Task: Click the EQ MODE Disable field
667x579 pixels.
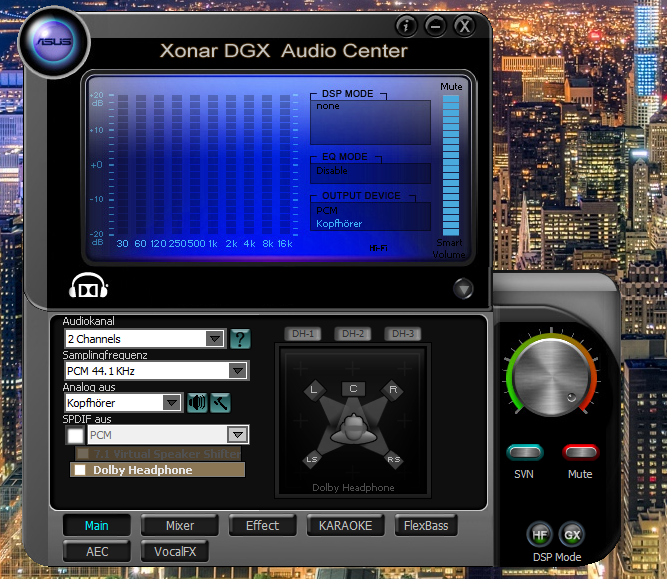Action: [371, 173]
